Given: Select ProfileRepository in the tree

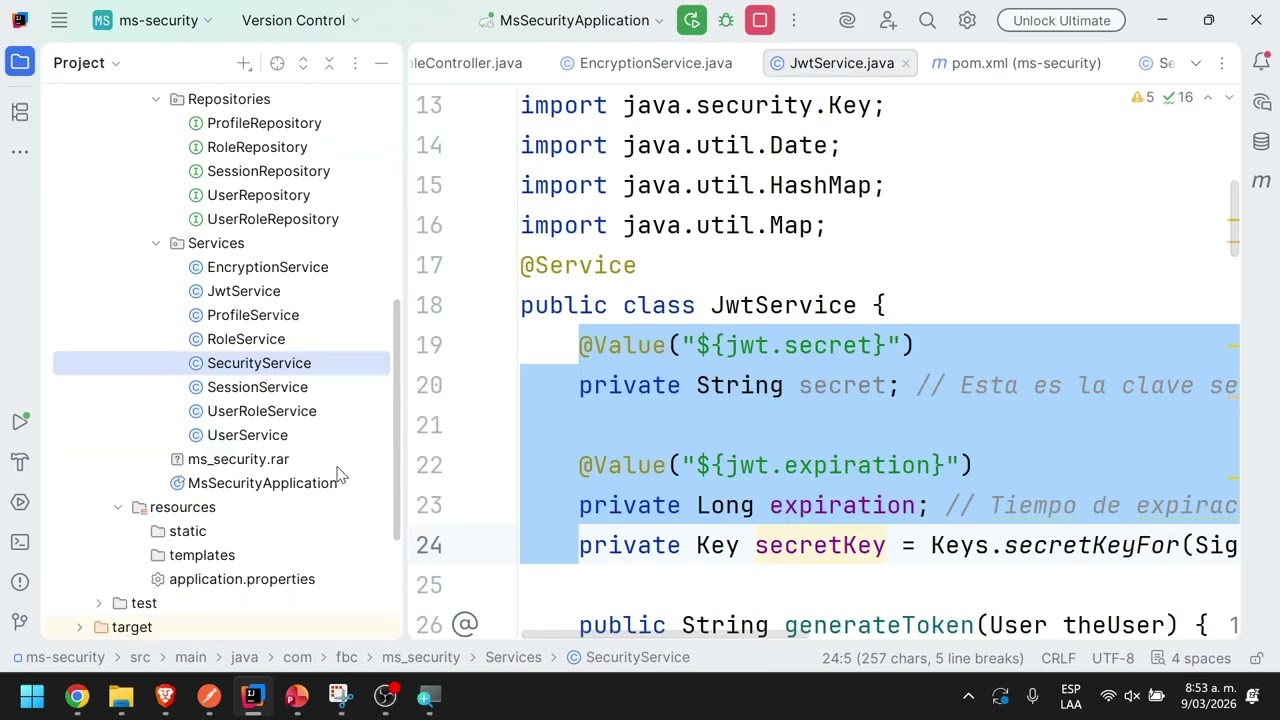Looking at the screenshot, I should pos(264,123).
